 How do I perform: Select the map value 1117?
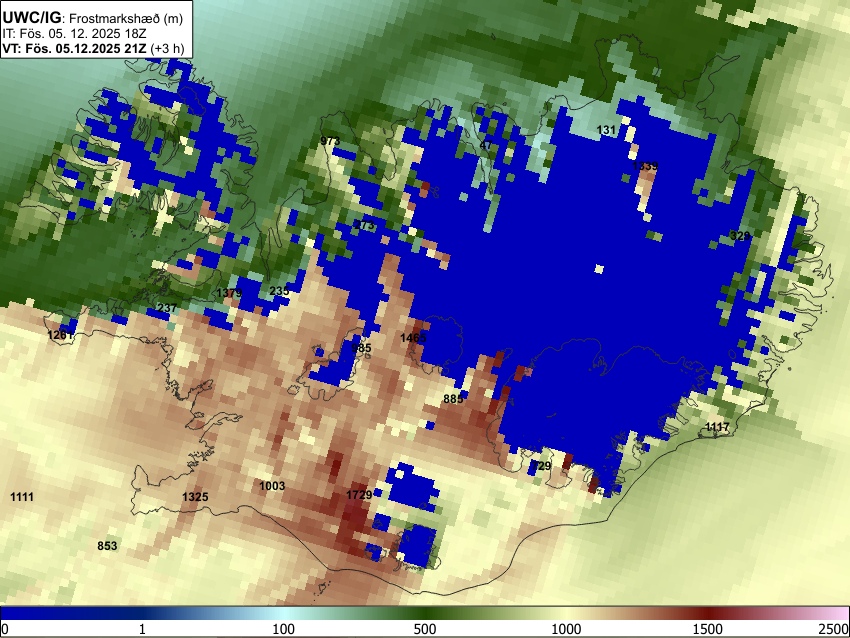pyautogui.click(x=718, y=427)
